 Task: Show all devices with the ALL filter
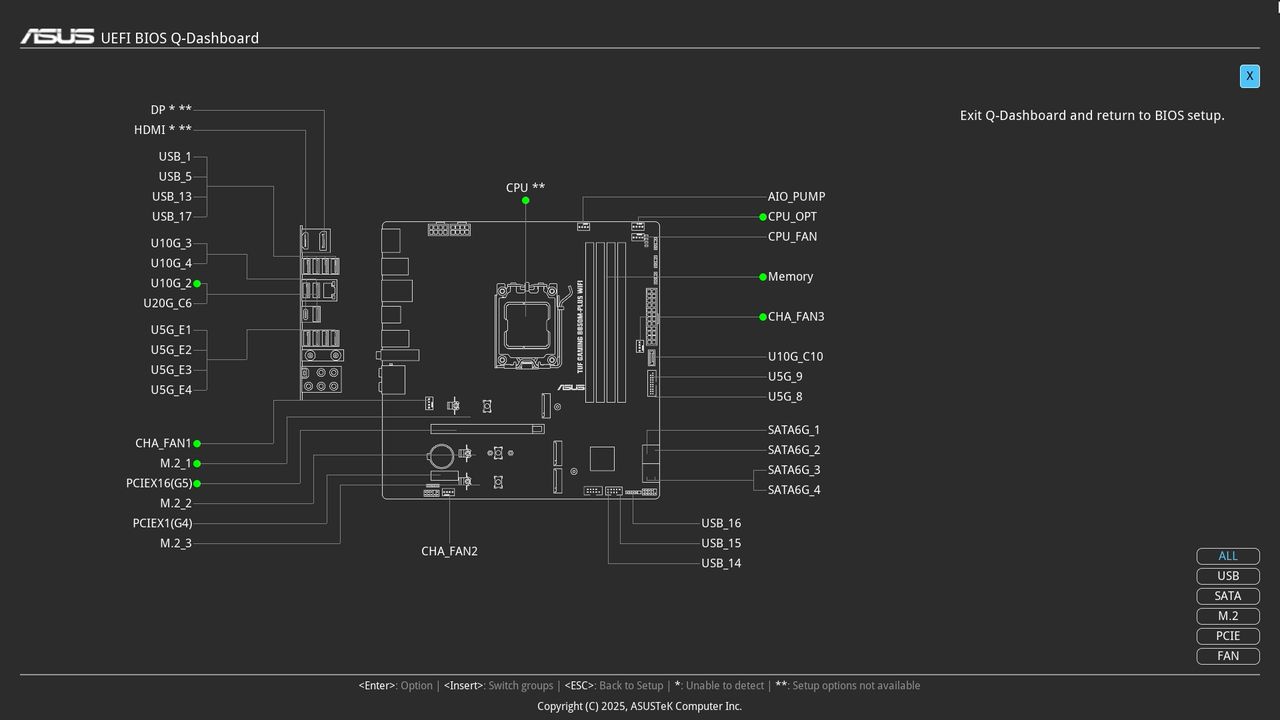[x=1227, y=555]
